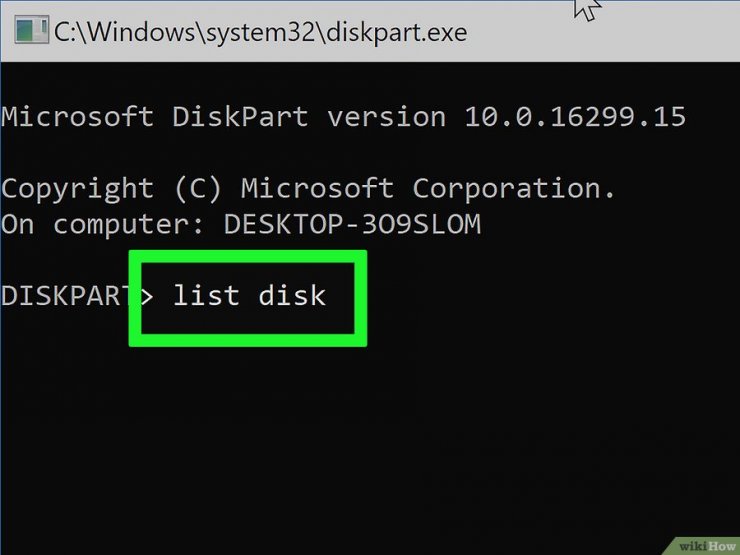Click the computer name DESKTOP-3O9SLOM
Viewport: 740px width, 555px height.
click(352, 224)
